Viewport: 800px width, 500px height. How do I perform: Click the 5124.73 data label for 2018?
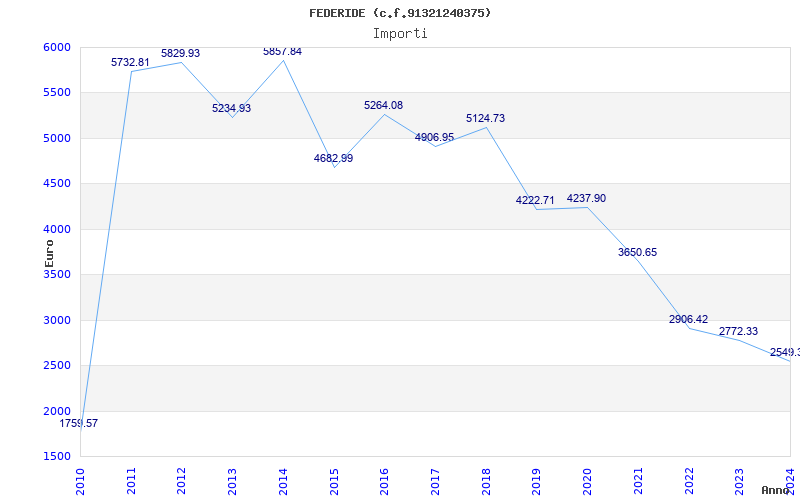click(x=485, y=118)
